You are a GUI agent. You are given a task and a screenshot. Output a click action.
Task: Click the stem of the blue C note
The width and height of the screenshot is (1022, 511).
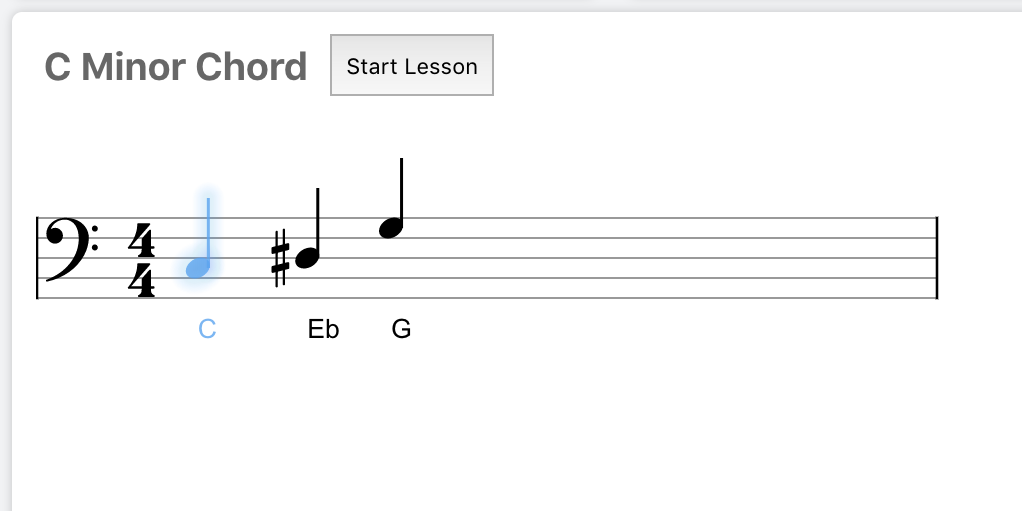tap(209, 230)
